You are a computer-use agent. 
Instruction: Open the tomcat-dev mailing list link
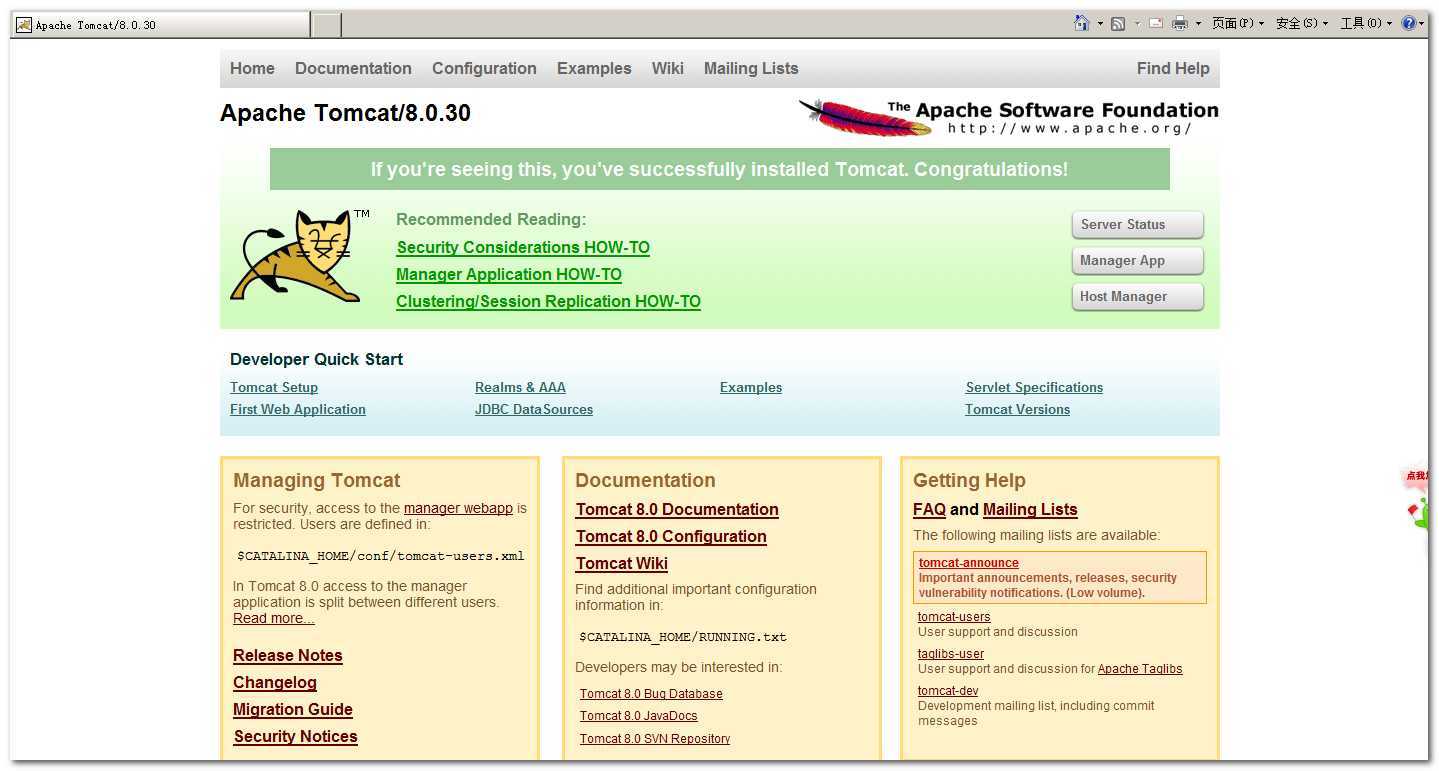pos(948,691)
